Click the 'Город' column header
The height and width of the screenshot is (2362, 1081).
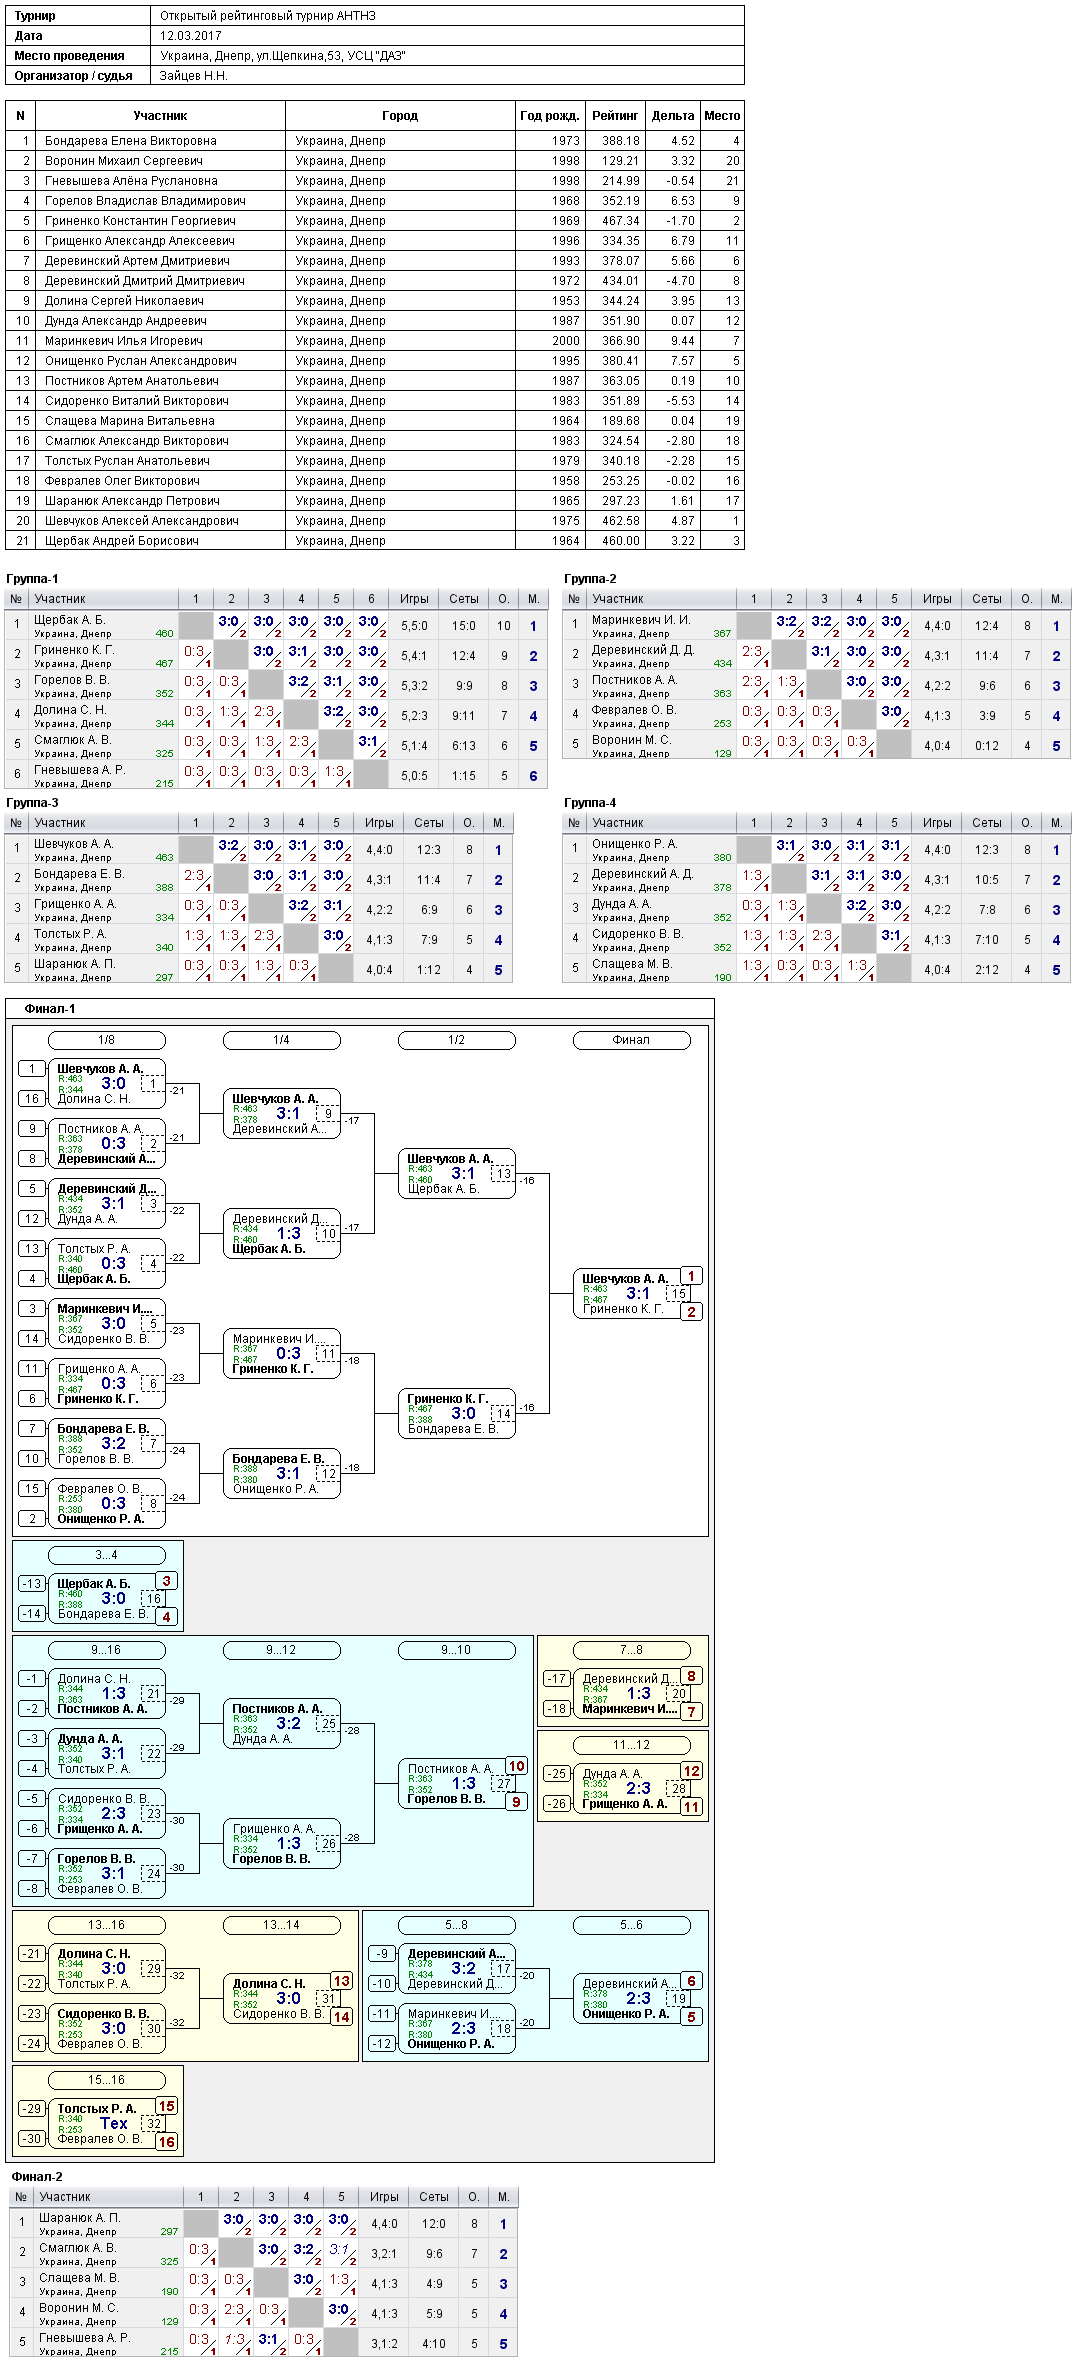coord(400,116)
